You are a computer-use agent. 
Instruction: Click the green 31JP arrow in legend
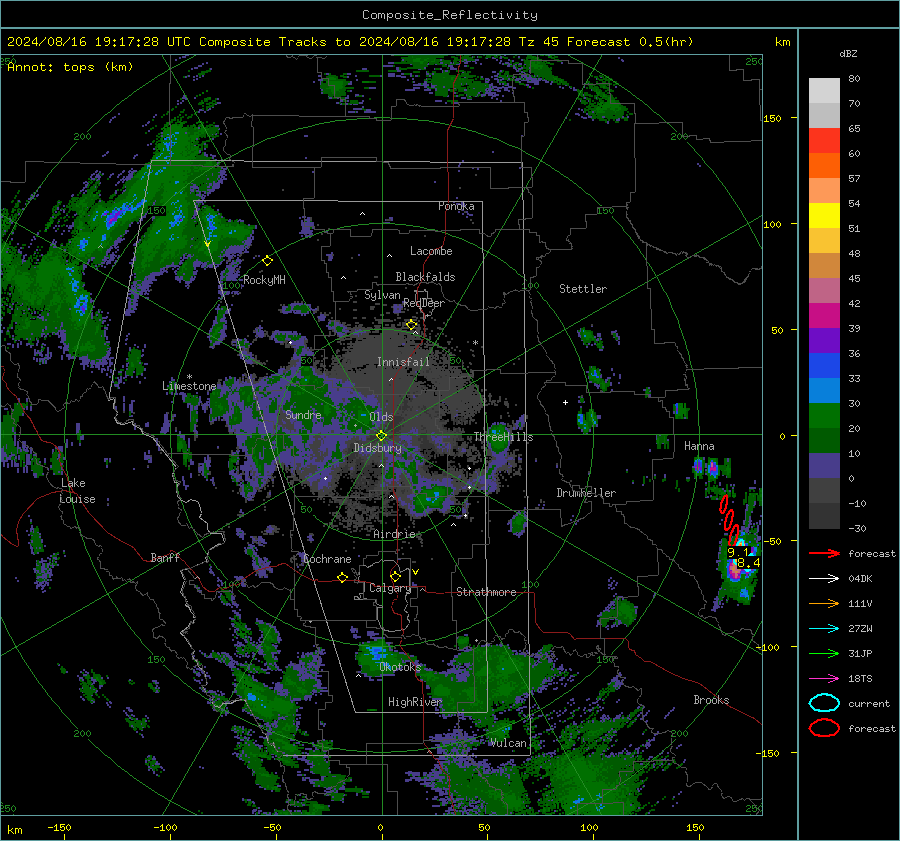tap(824, 653)
